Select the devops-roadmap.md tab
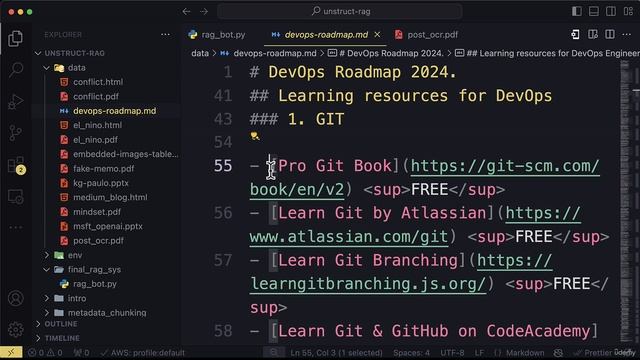This screenshot has height=360, width=640. coord(325,35)
